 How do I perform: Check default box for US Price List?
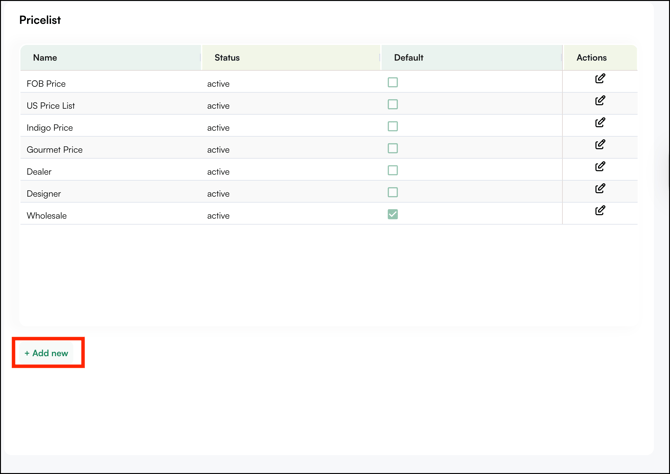[393, 105]
